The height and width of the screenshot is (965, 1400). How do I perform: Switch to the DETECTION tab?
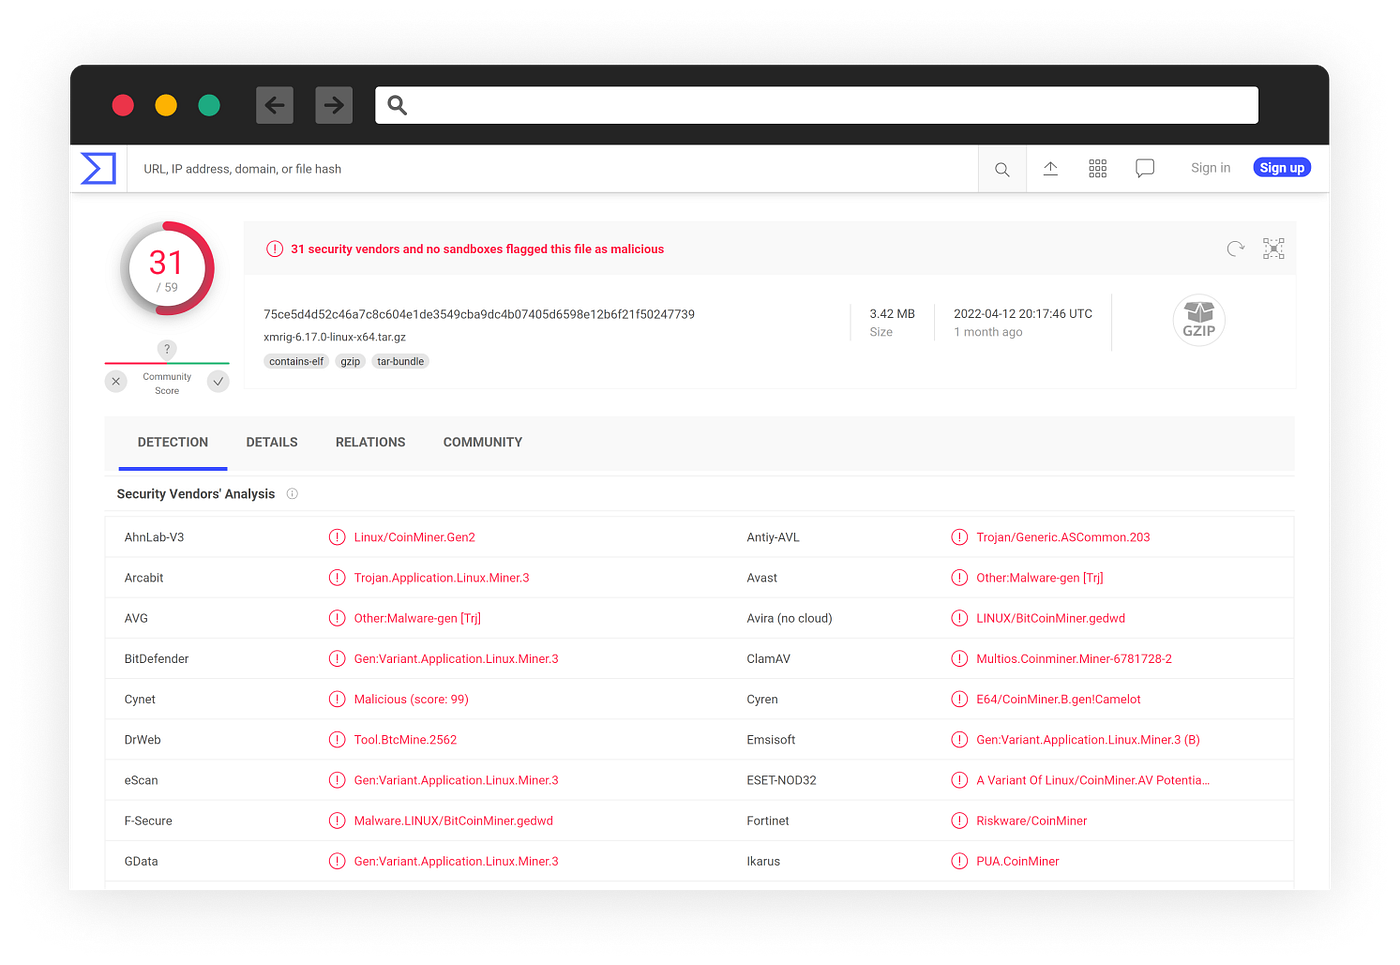point(173,442)
